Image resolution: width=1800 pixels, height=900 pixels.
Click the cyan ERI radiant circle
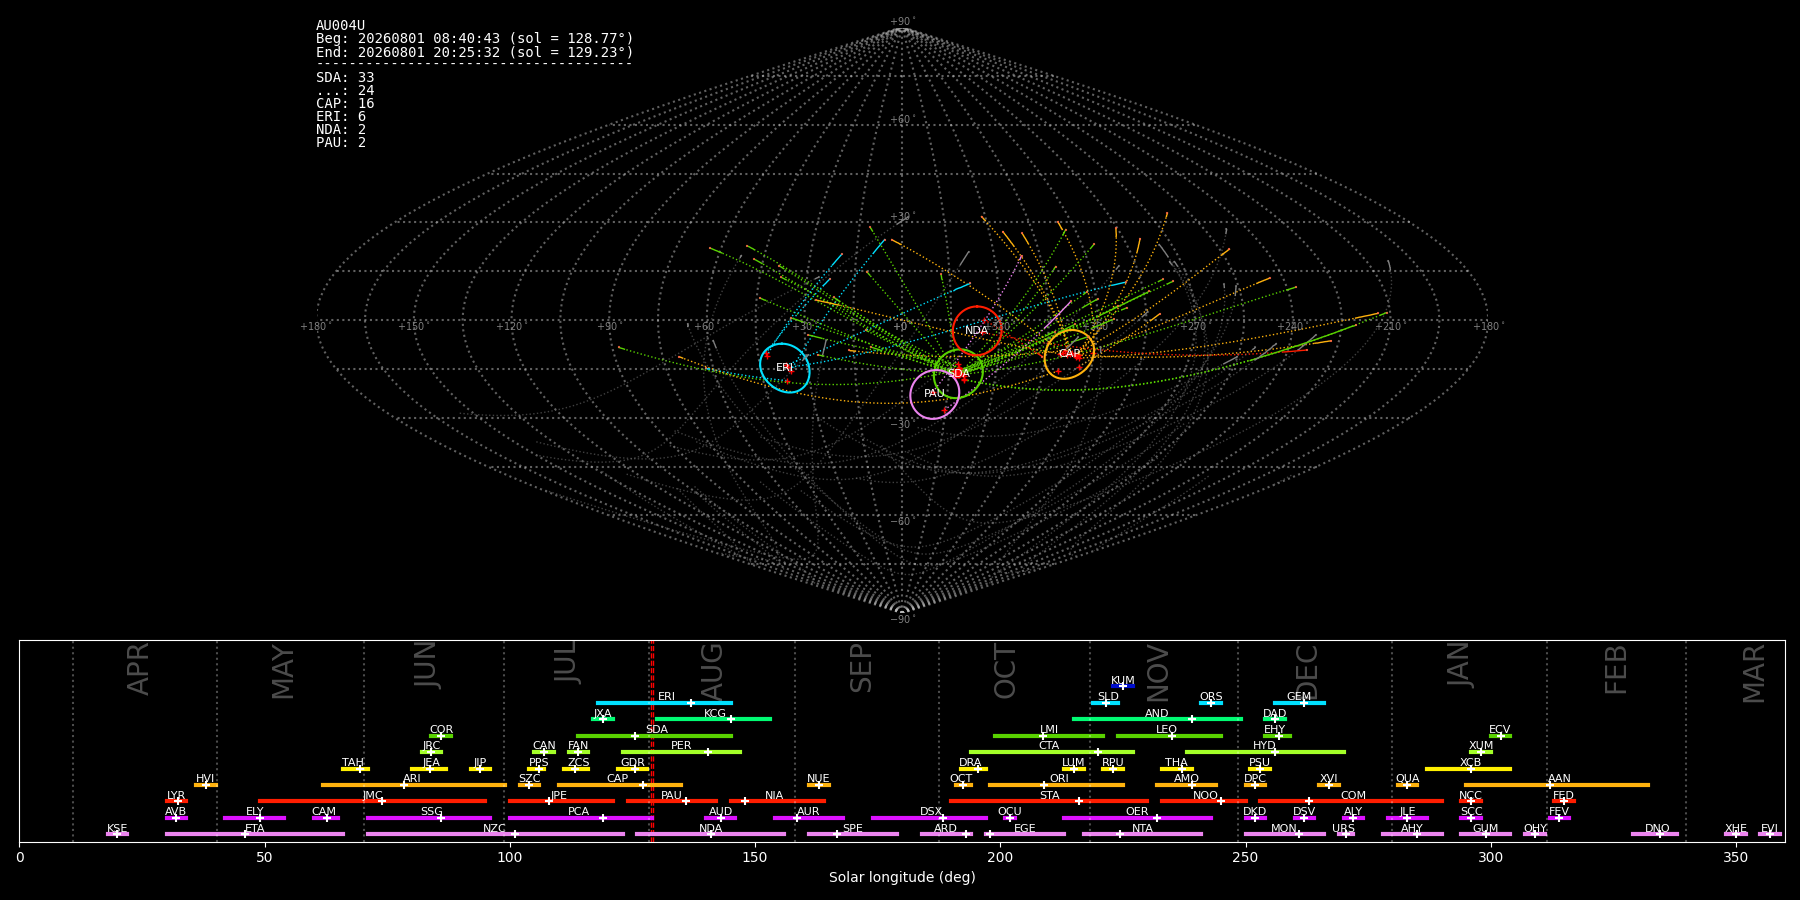[785, 368]
